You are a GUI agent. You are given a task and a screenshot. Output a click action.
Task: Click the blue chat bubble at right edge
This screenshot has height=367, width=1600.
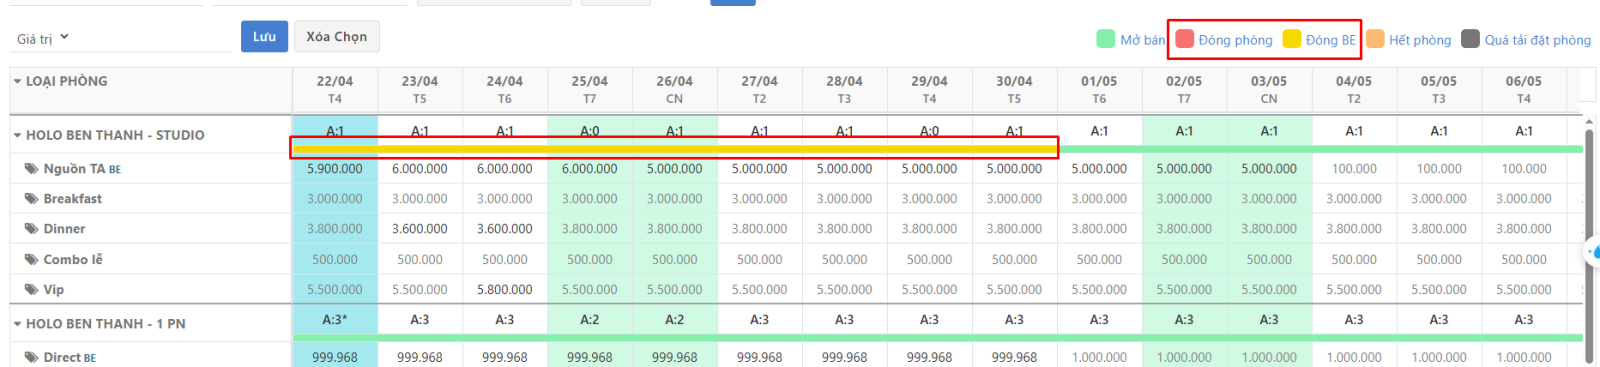1593,251
